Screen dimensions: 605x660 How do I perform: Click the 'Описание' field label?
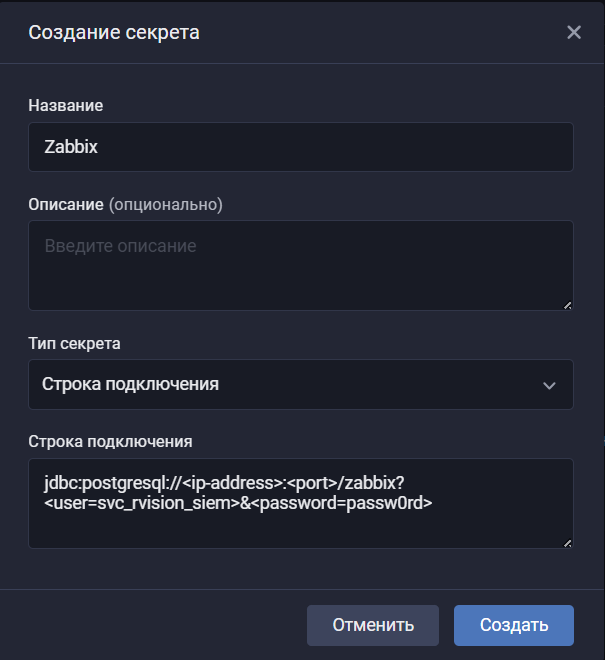[66, 204]
